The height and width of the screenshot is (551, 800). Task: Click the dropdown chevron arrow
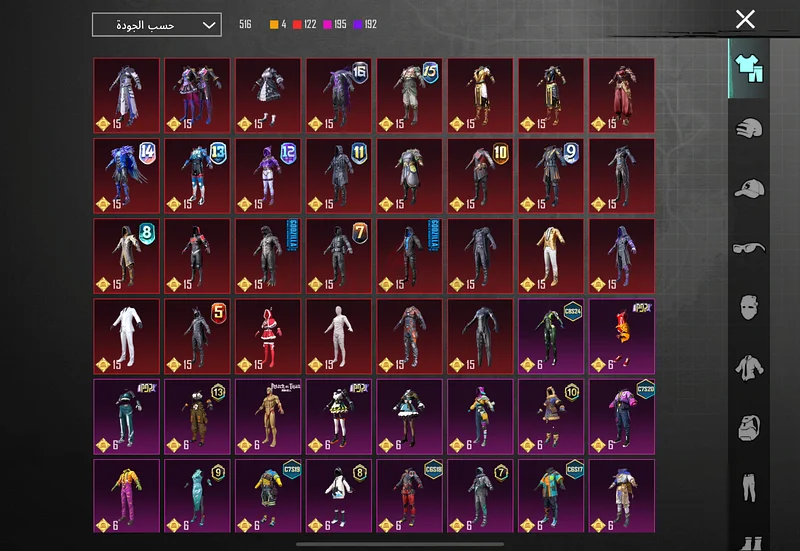tap(209, 25)
